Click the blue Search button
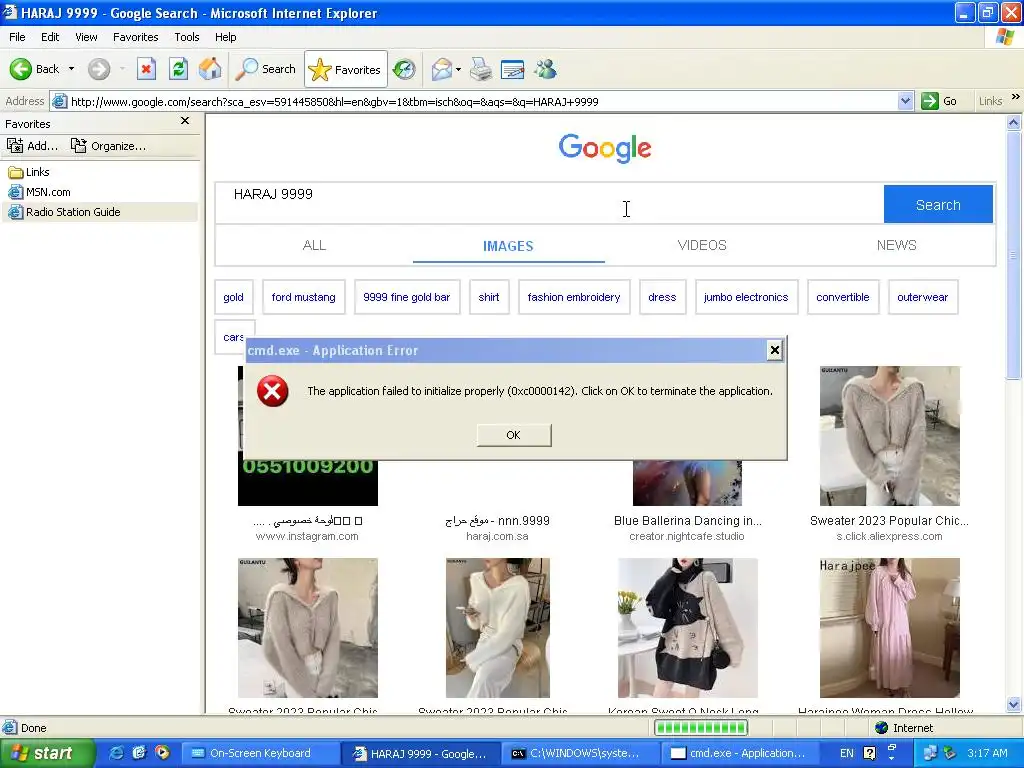Image resolution: width=1024 pixels, height=768 pixels. point(938,204)
